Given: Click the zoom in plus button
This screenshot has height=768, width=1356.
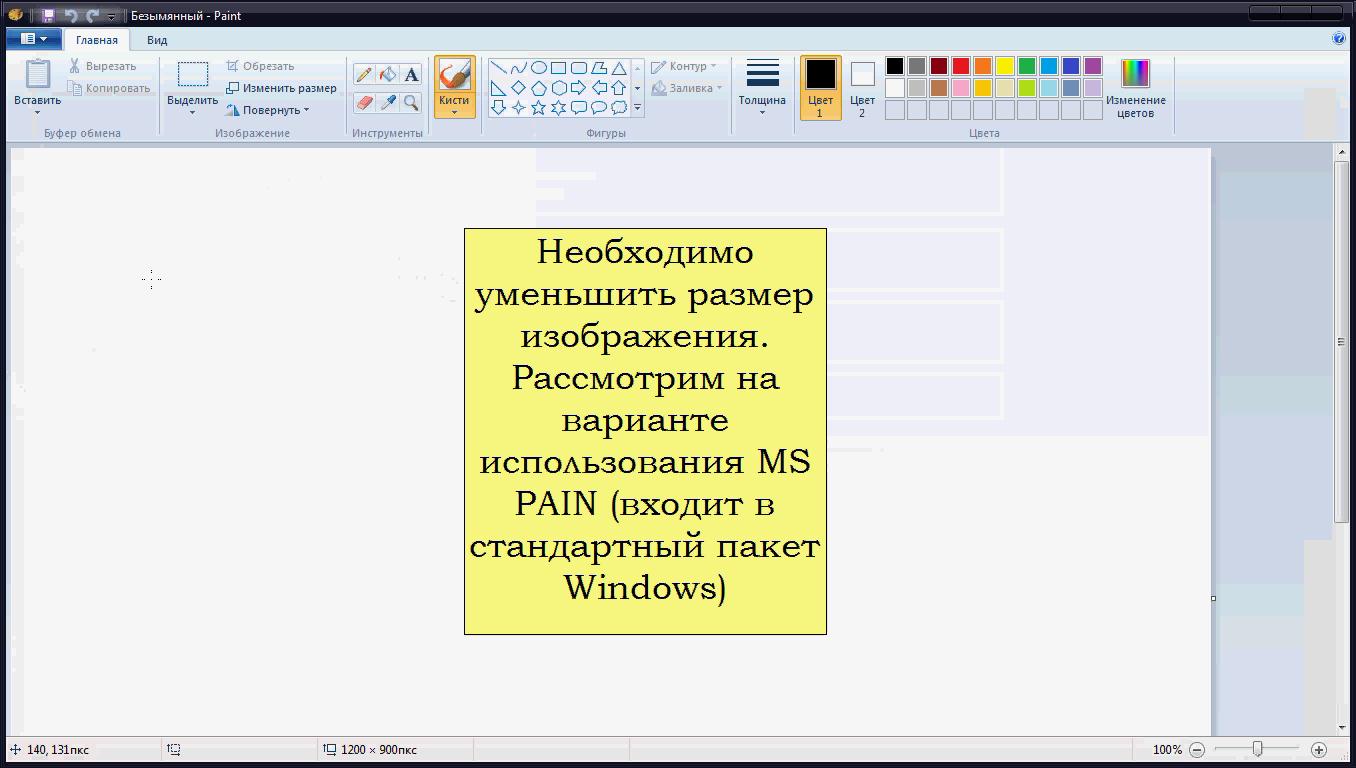Looking at the screenshot, I should (x=1319, y=749).
